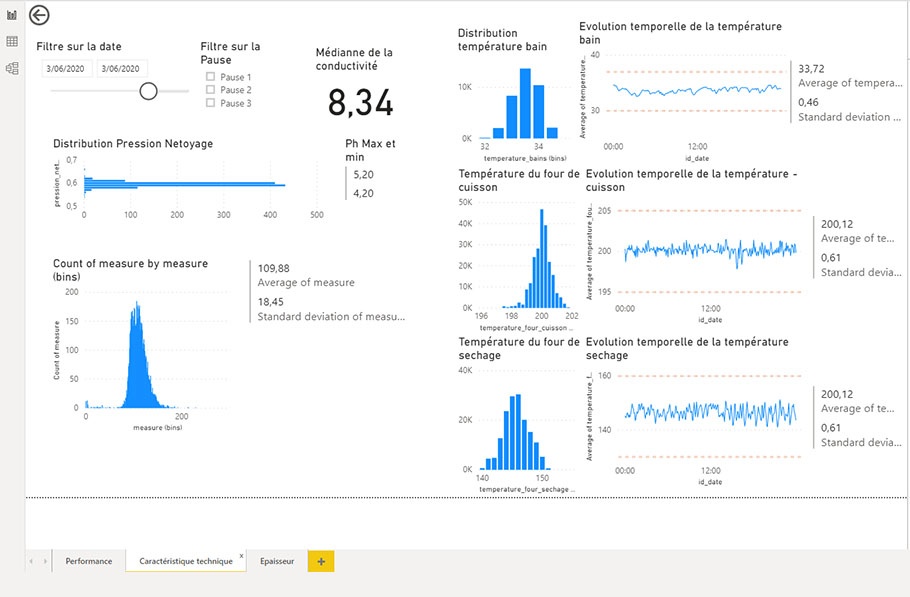Check the Pause 1 checkbox

pos(210,77)
